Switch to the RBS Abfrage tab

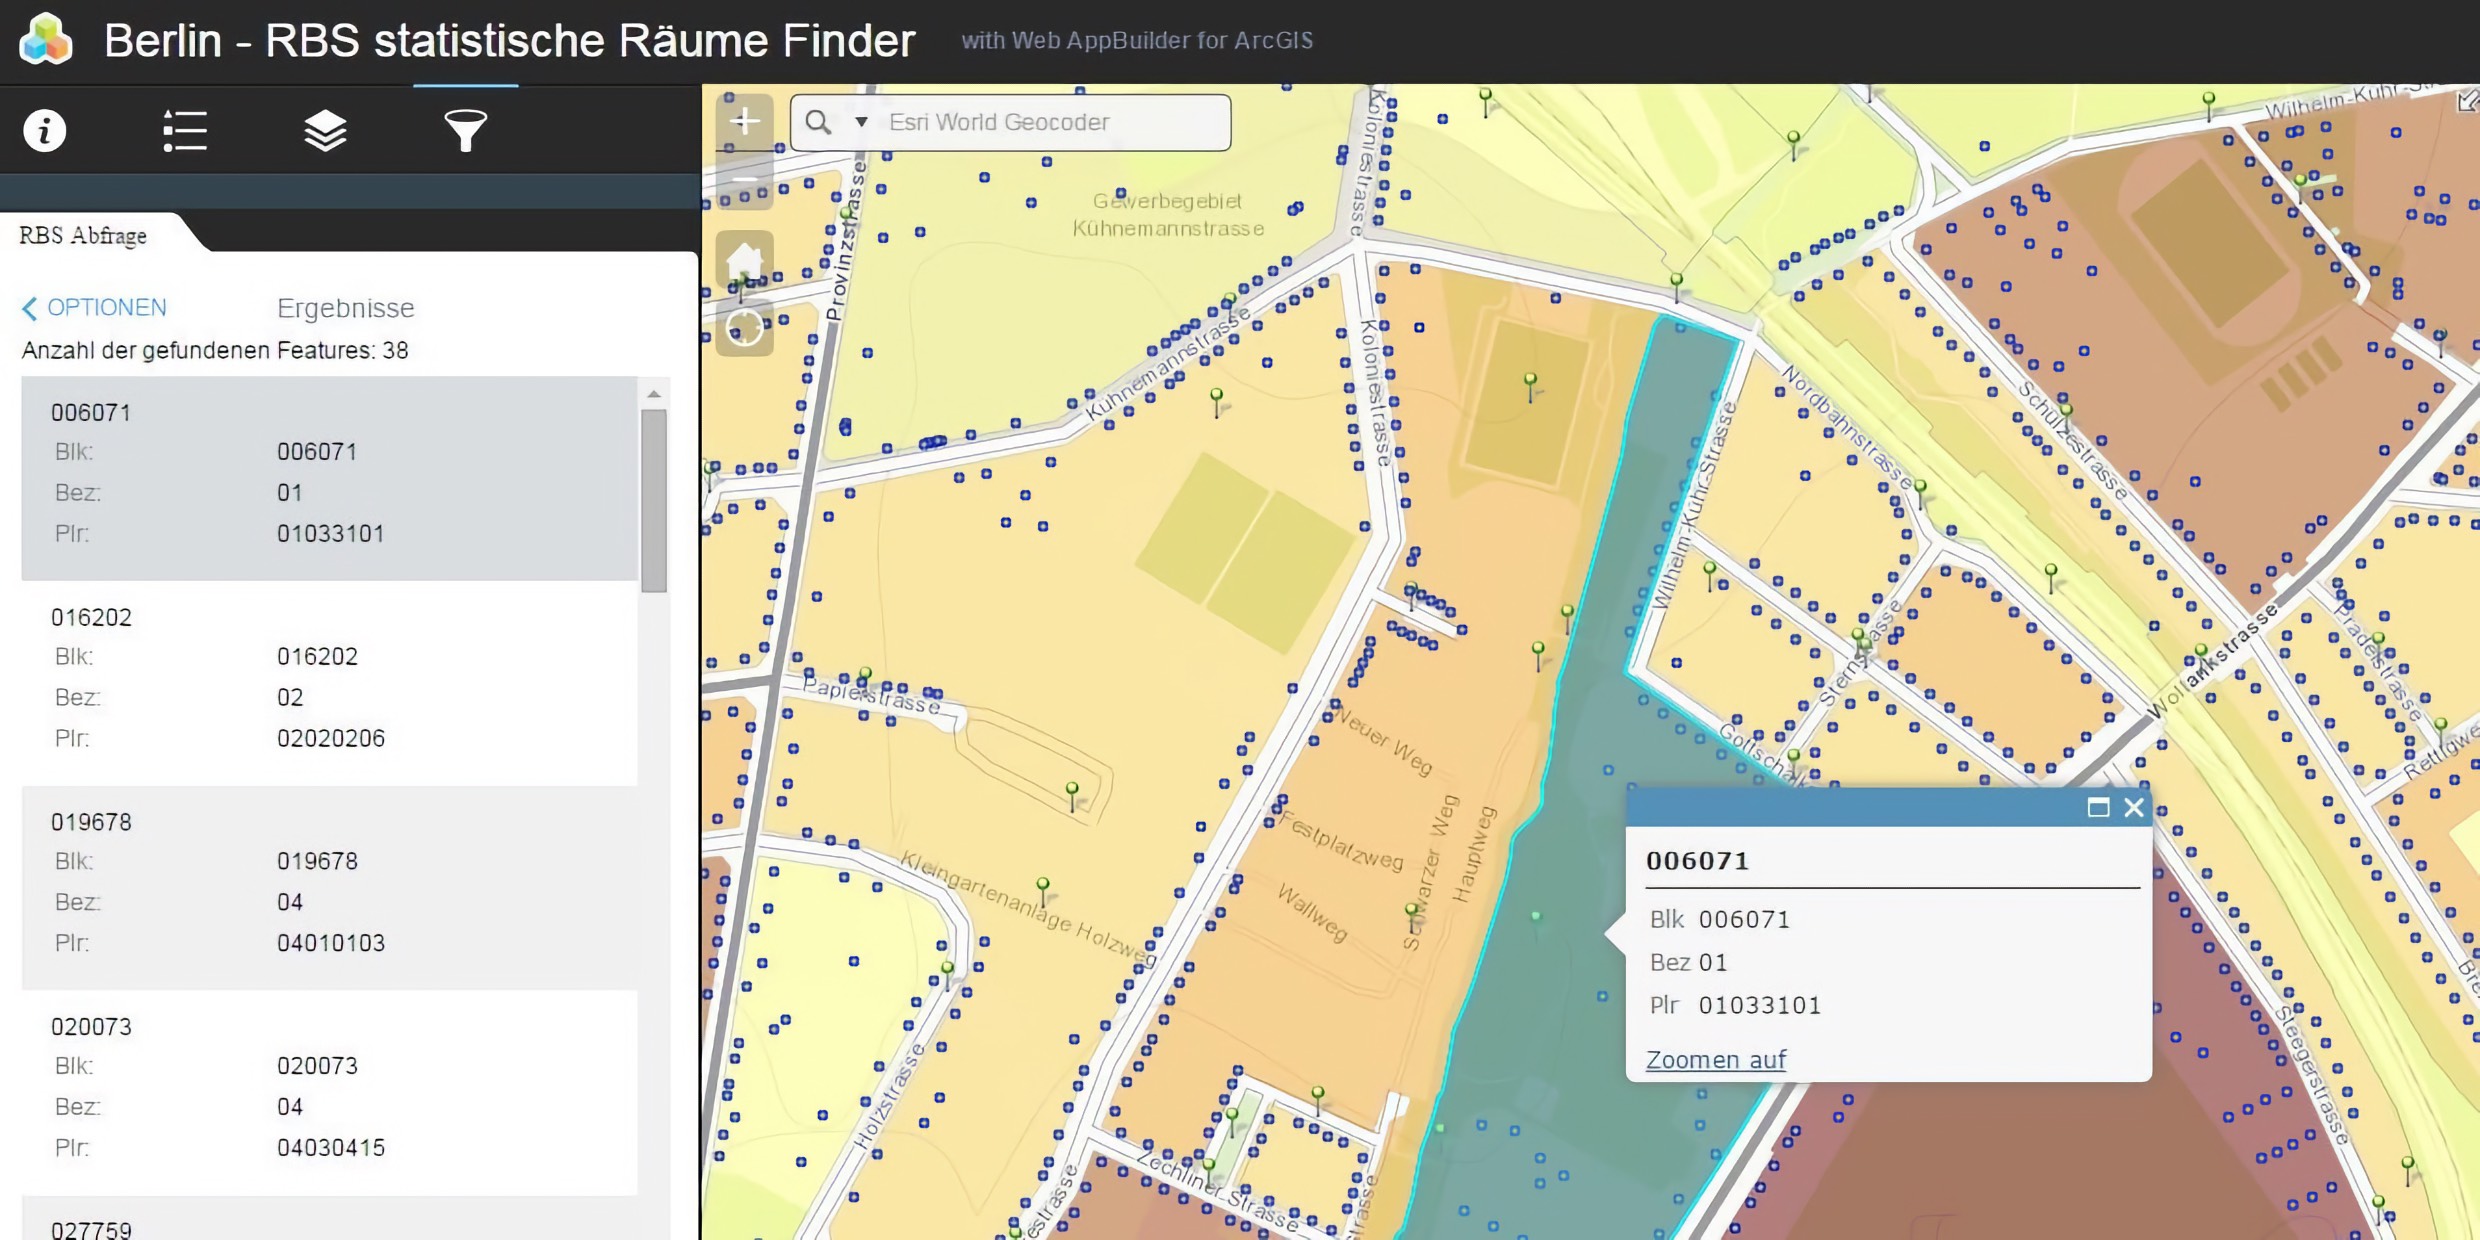(x=82, y=235)
